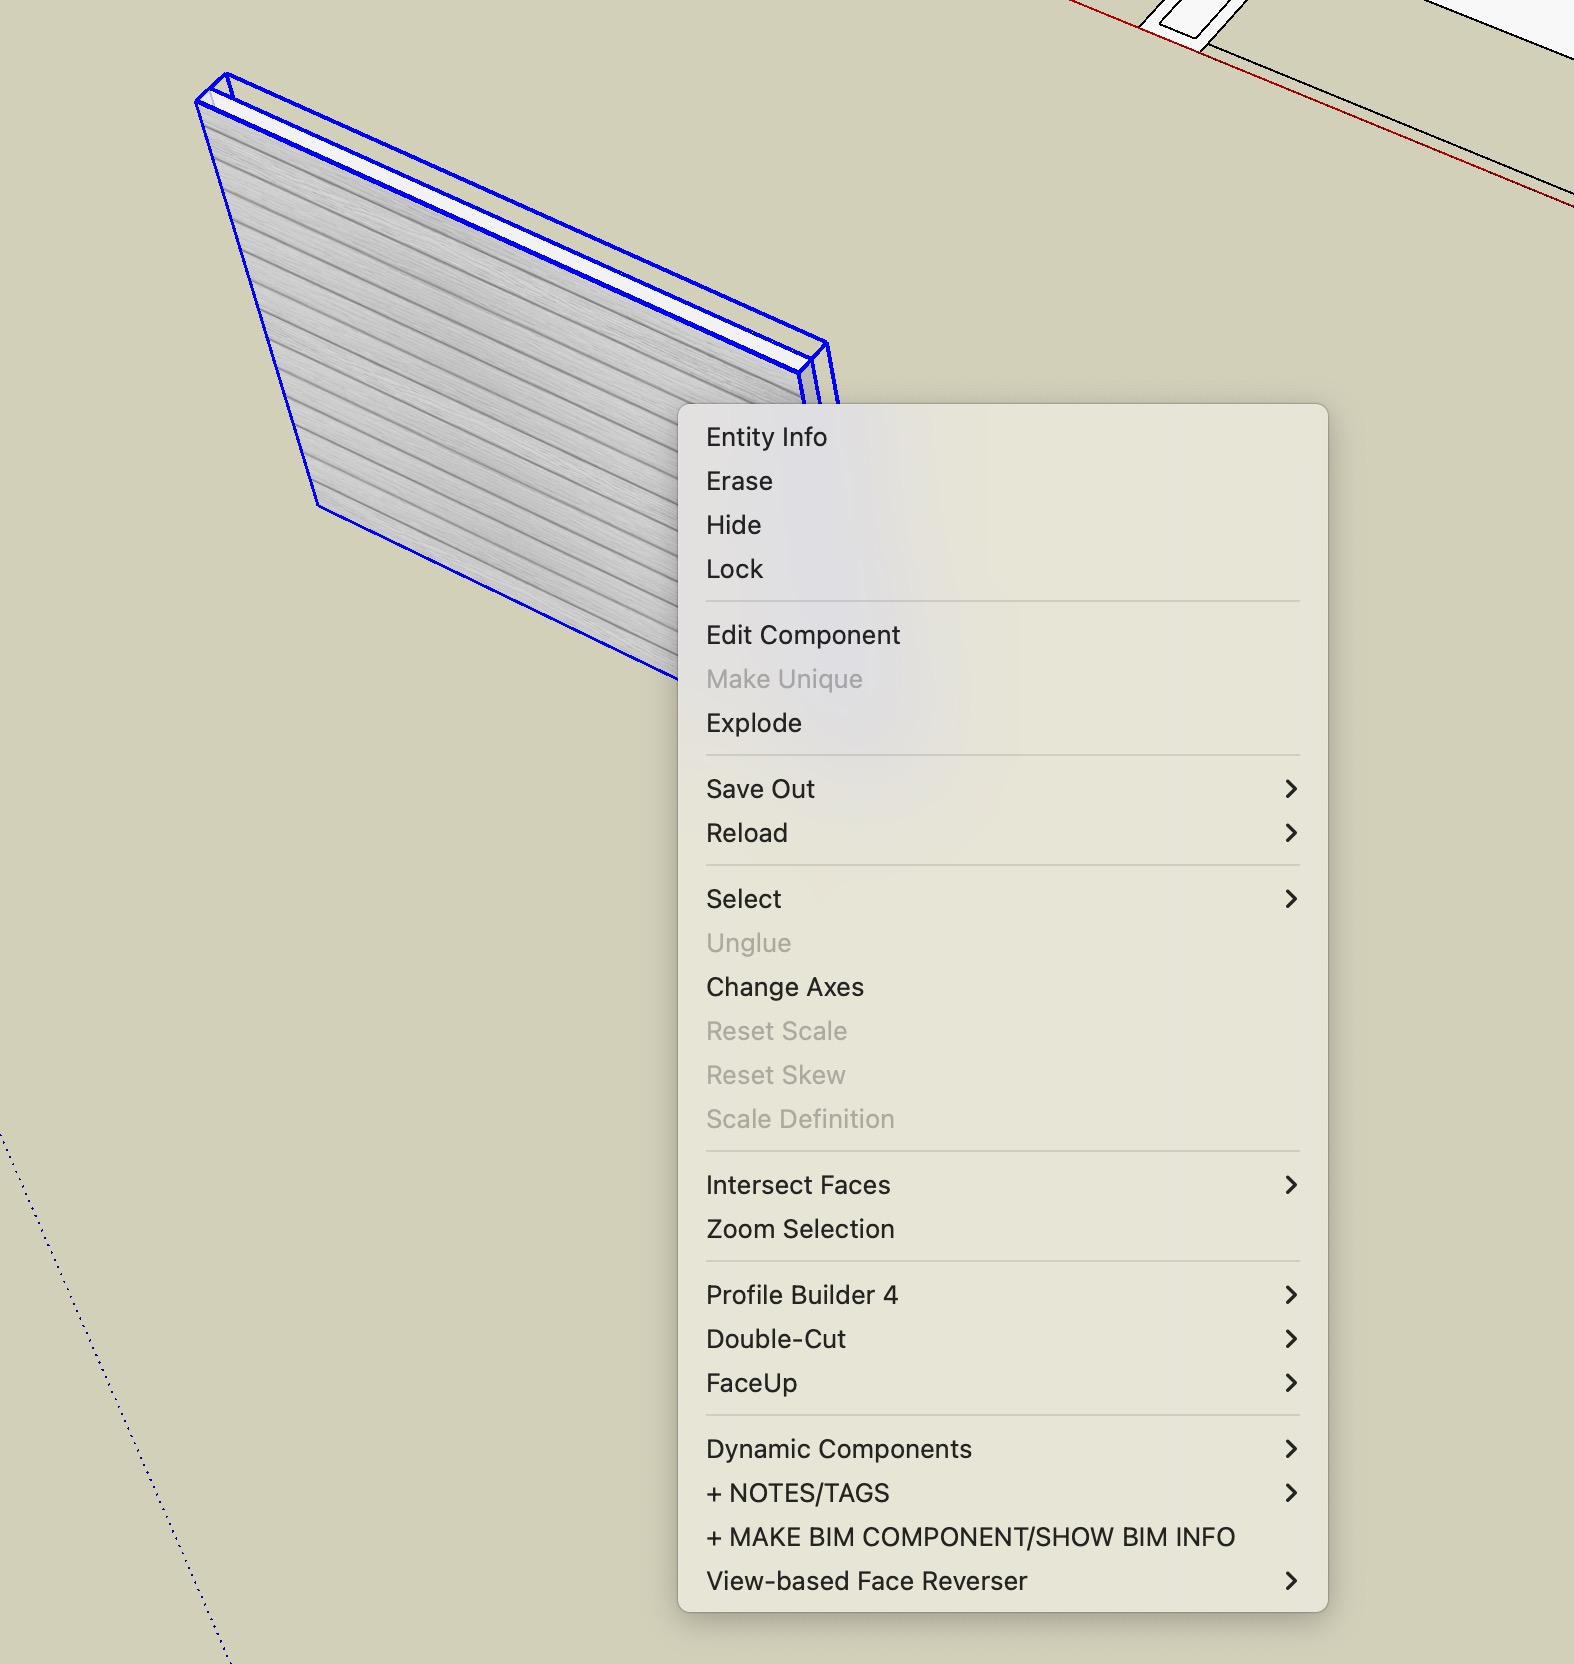Explode the selected component
The width and height of the screenshot is (1574, 1664).
click(753, 723)
